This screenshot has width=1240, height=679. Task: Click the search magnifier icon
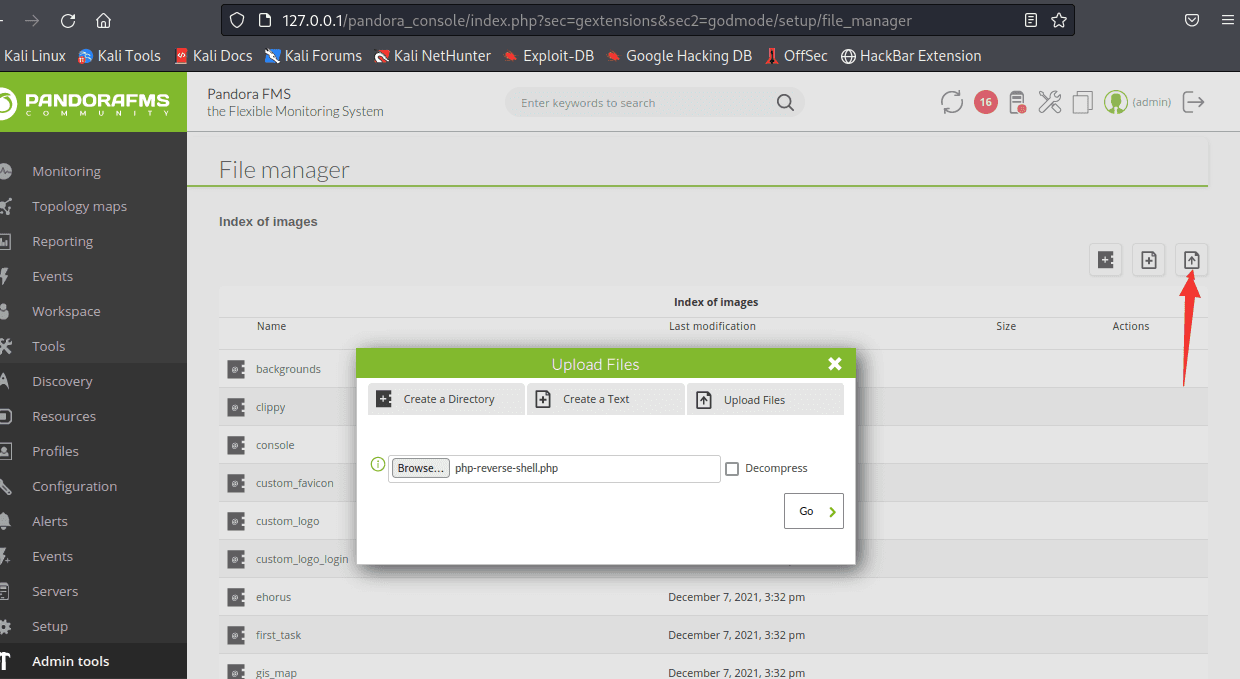(x=785, y=103)
